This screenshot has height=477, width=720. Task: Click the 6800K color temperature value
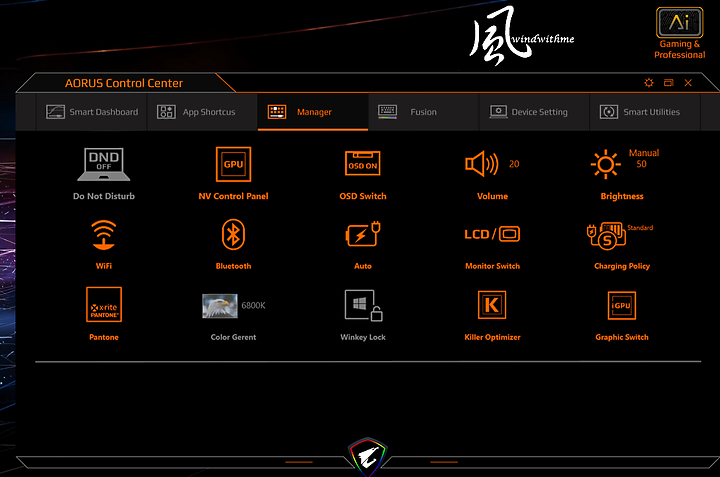click(253, 305)
